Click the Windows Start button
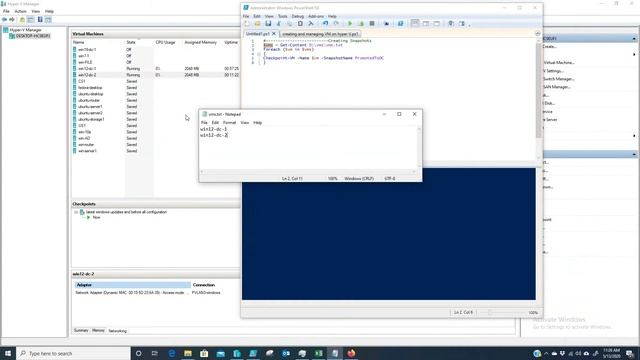The image size is (640, 360). [x=8, y=353]
